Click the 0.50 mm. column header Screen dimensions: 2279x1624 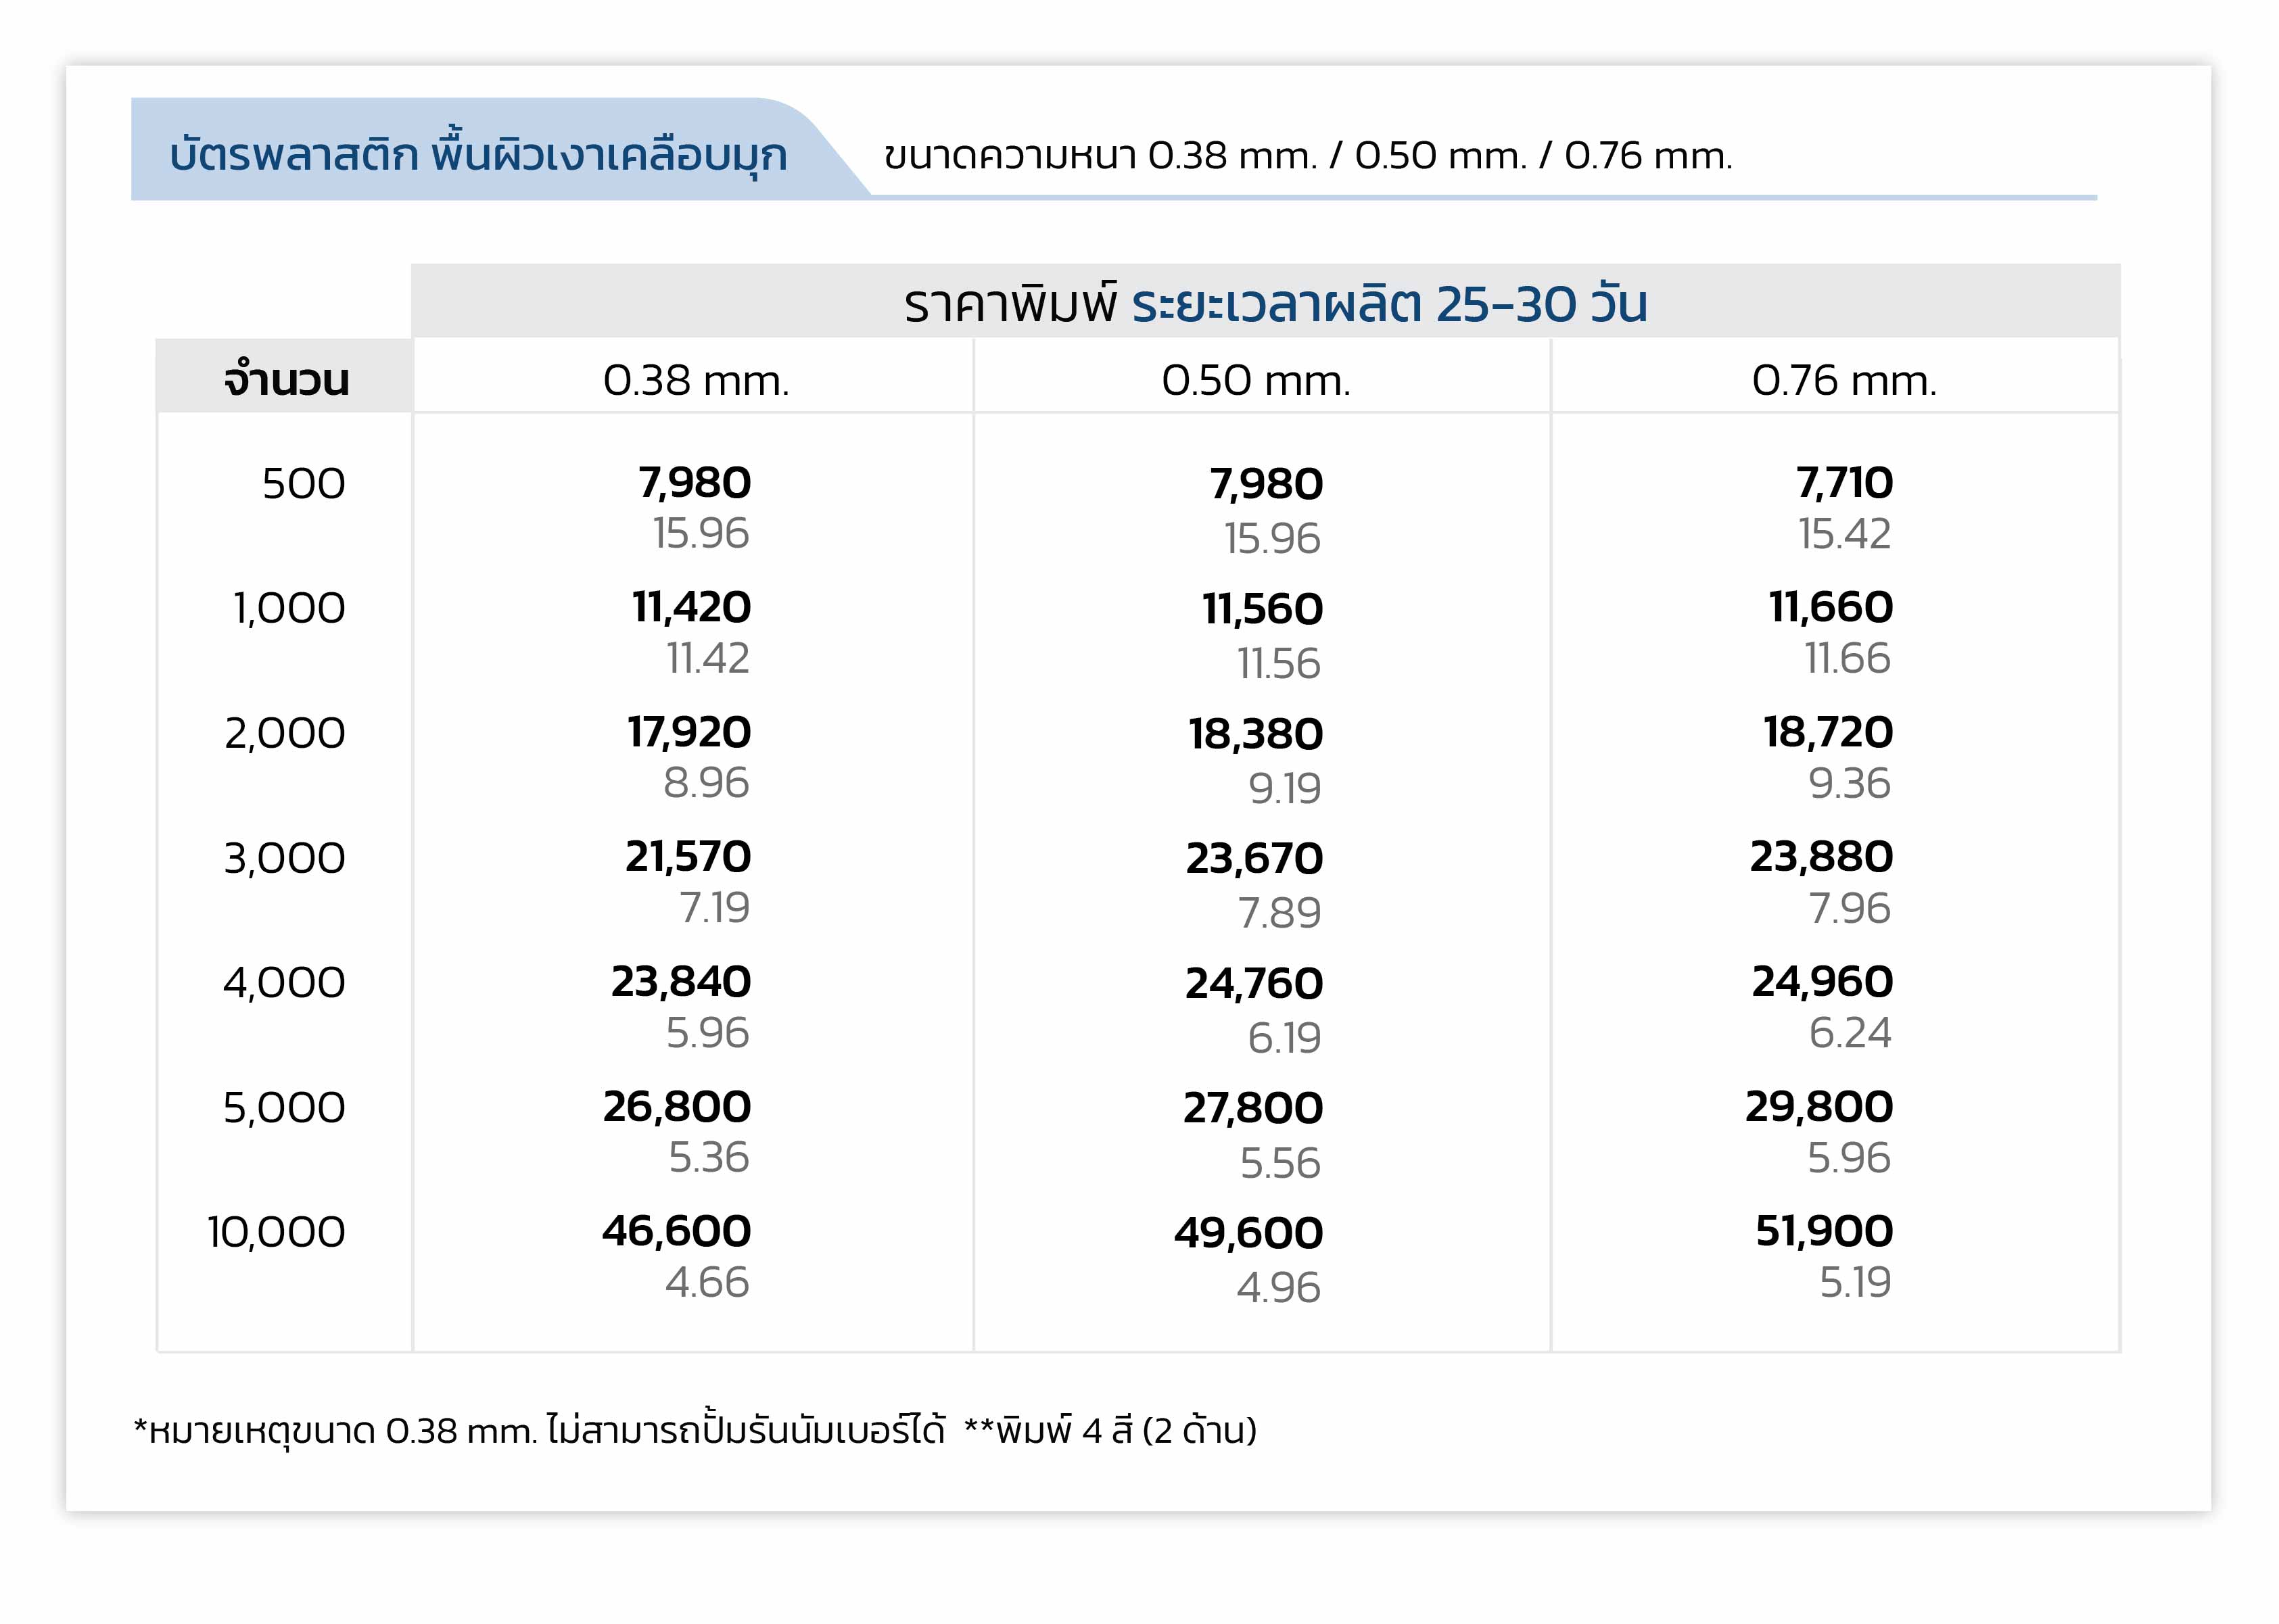click(1256, 381)
